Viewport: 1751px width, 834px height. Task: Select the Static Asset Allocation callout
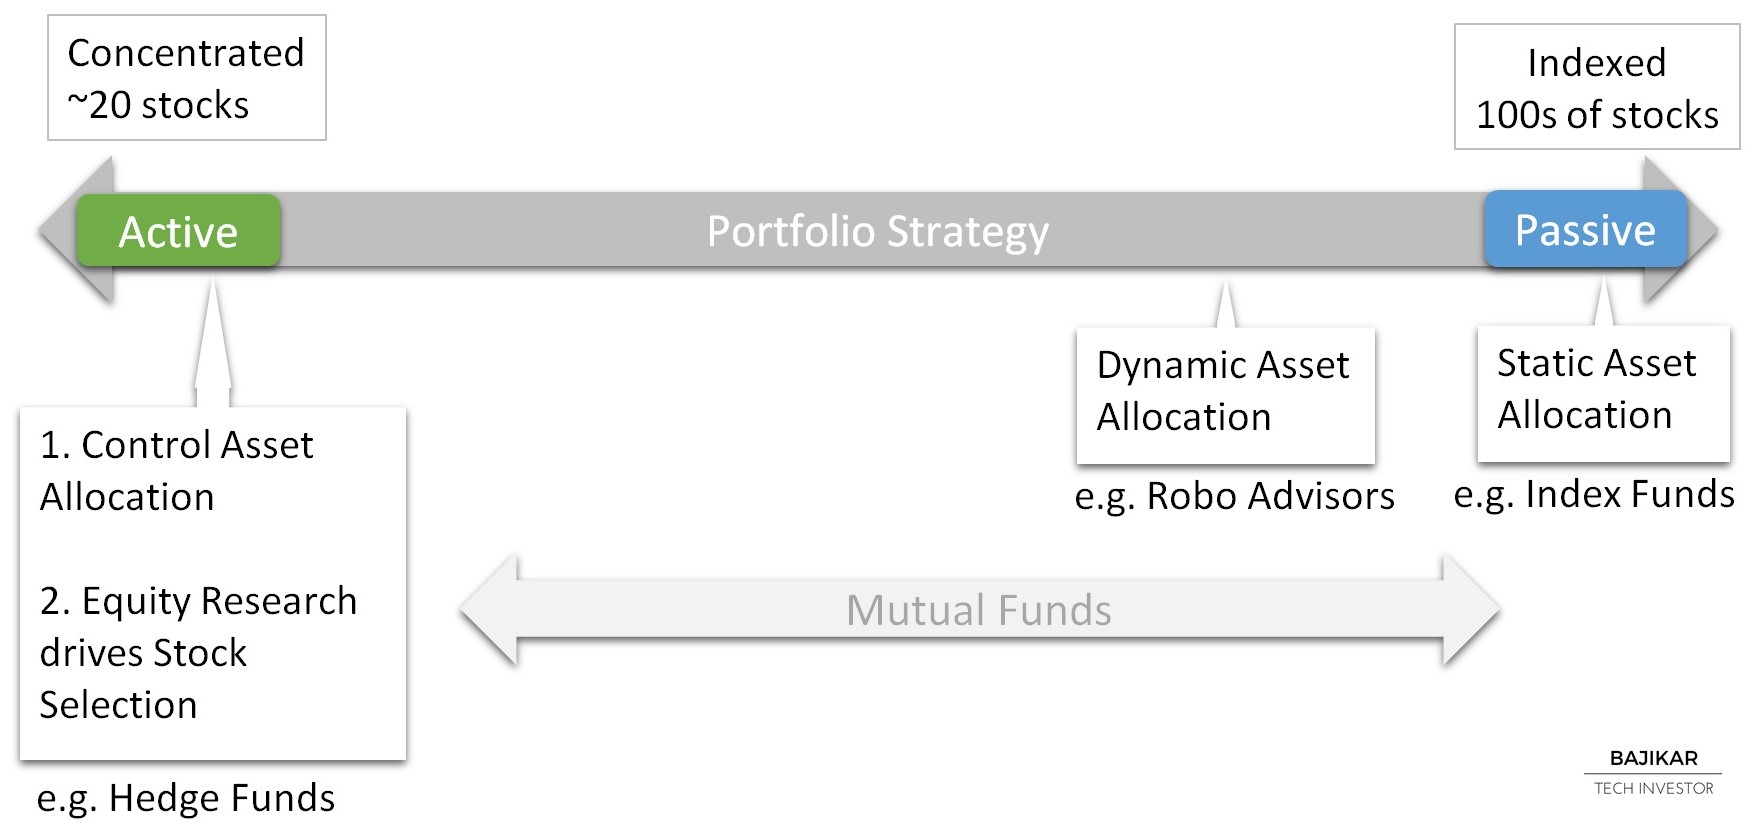[1604, 393]
